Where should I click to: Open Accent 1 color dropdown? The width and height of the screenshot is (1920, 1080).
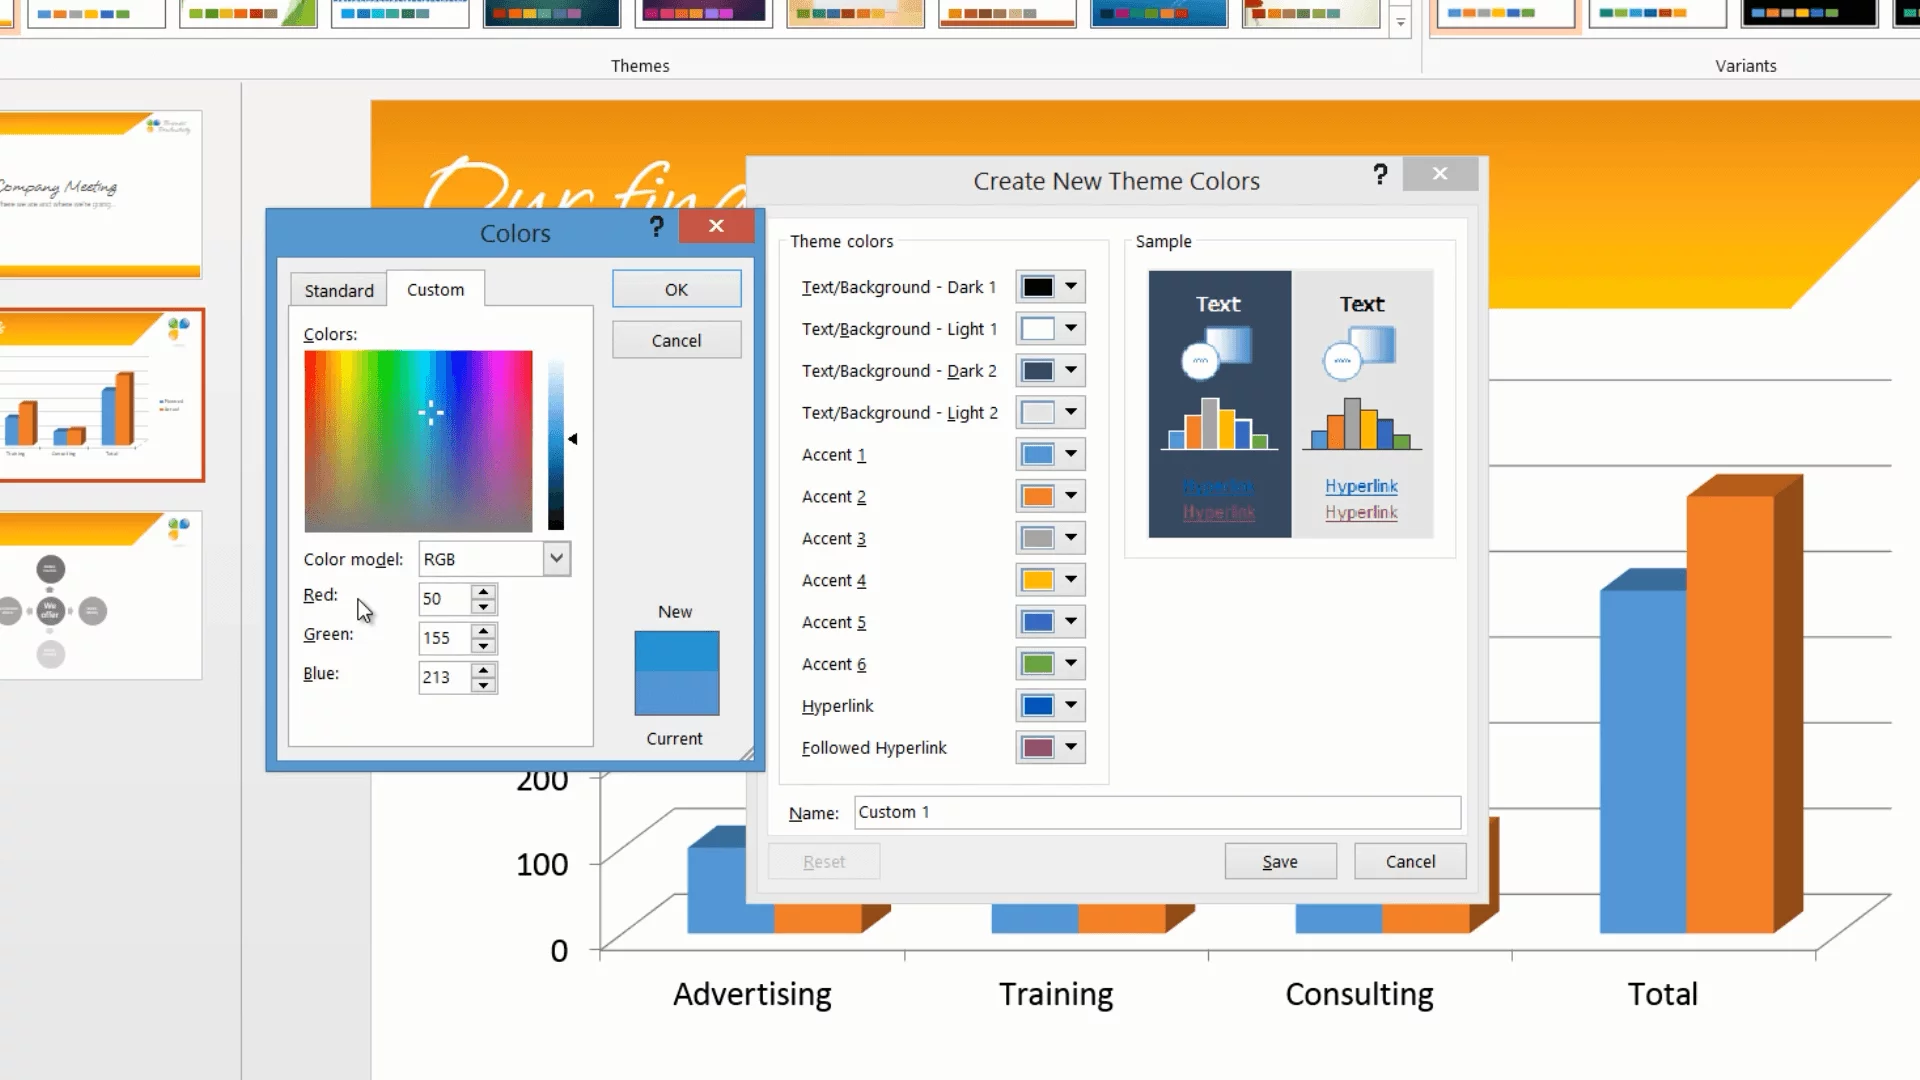(1071, 454)
